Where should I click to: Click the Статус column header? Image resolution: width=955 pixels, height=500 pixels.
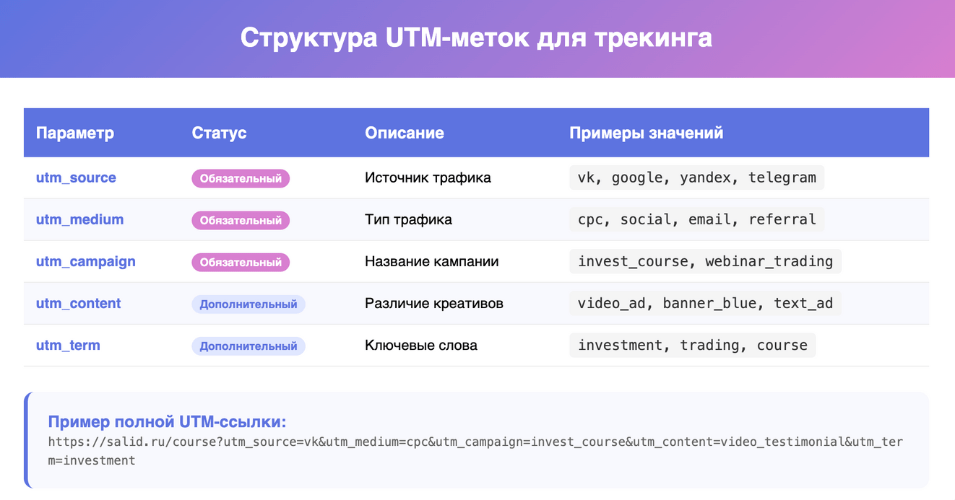219,133
